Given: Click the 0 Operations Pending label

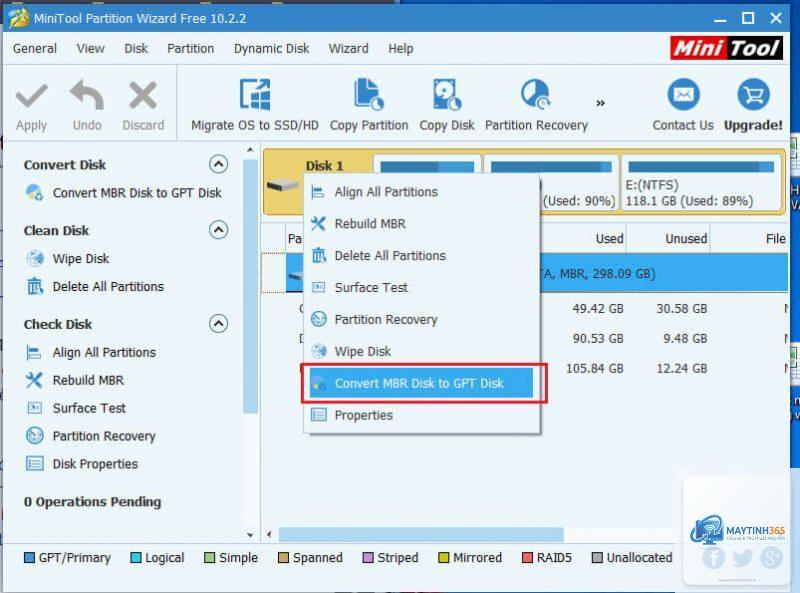Looking at the screenshot, I should click(x=92, y=502).
